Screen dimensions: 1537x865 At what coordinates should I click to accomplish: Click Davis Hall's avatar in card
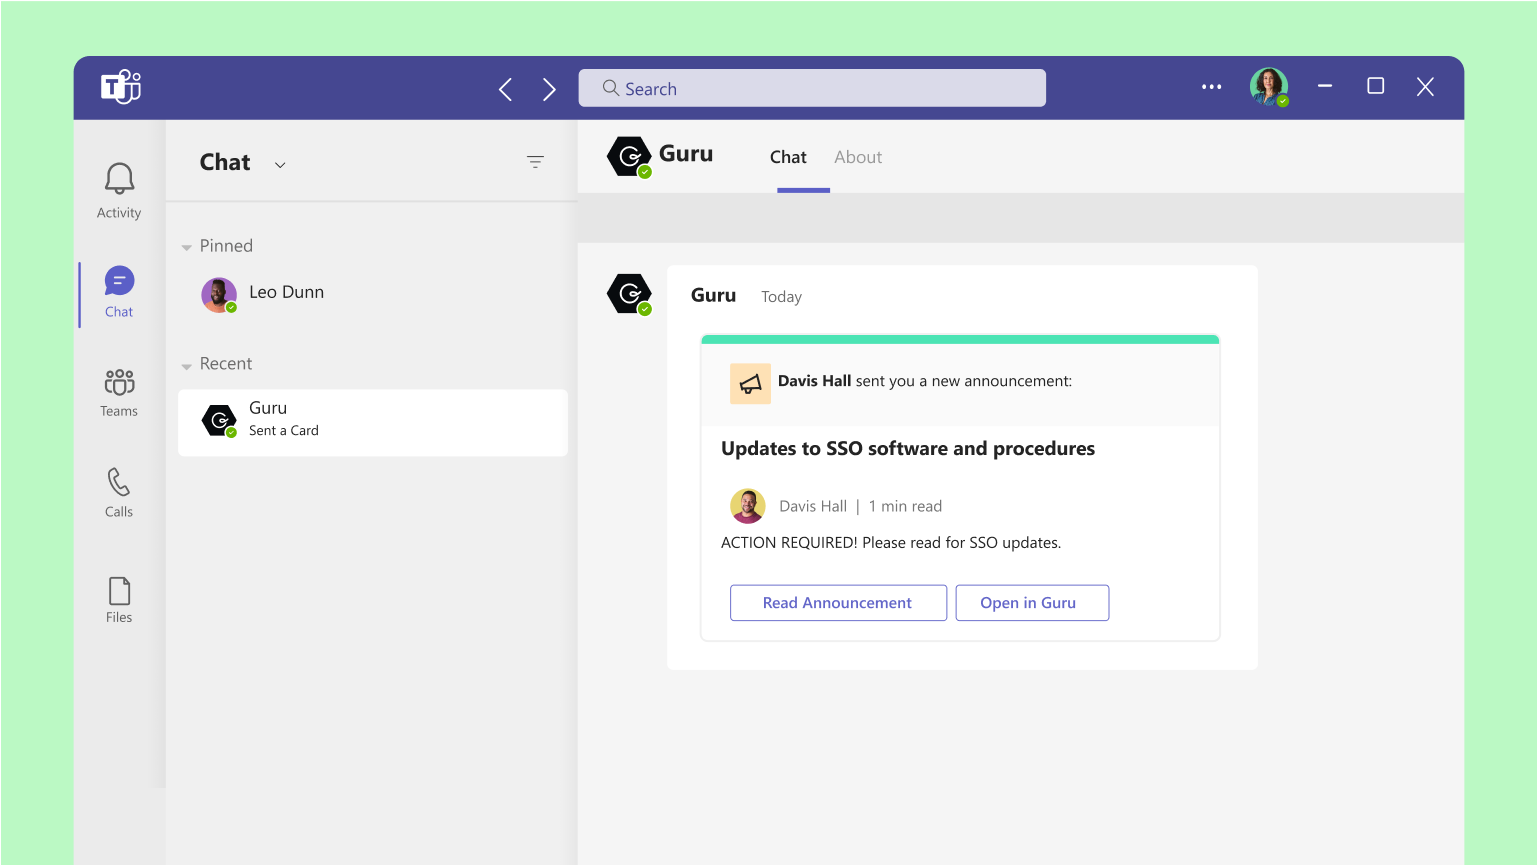point(747,506)
